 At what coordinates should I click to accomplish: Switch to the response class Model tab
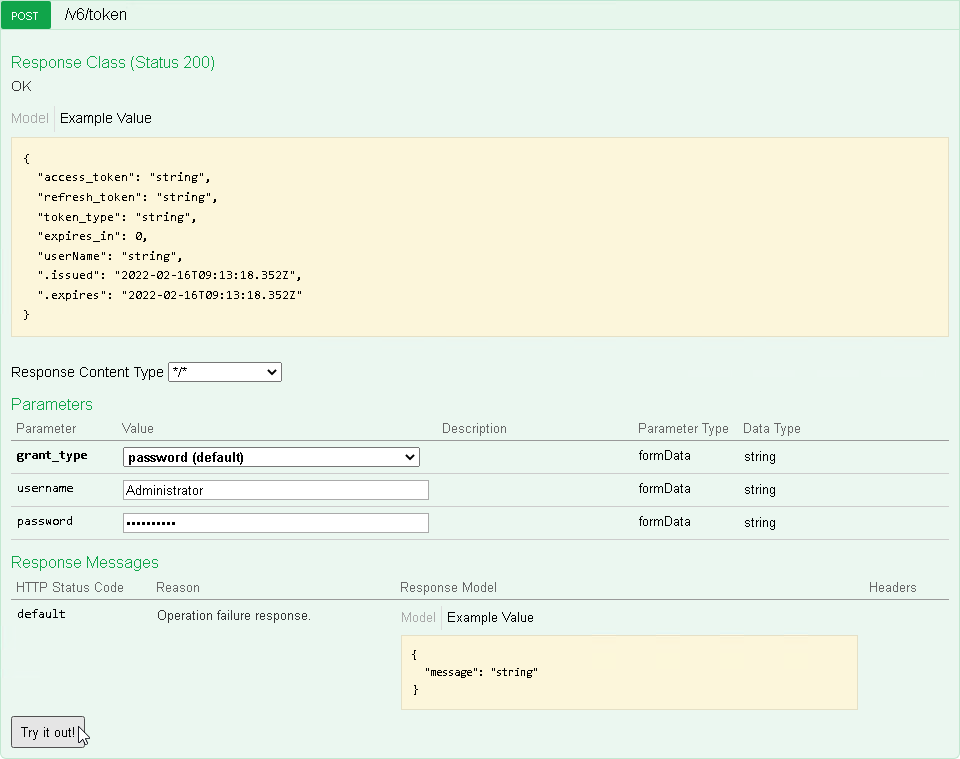(29, 118)
